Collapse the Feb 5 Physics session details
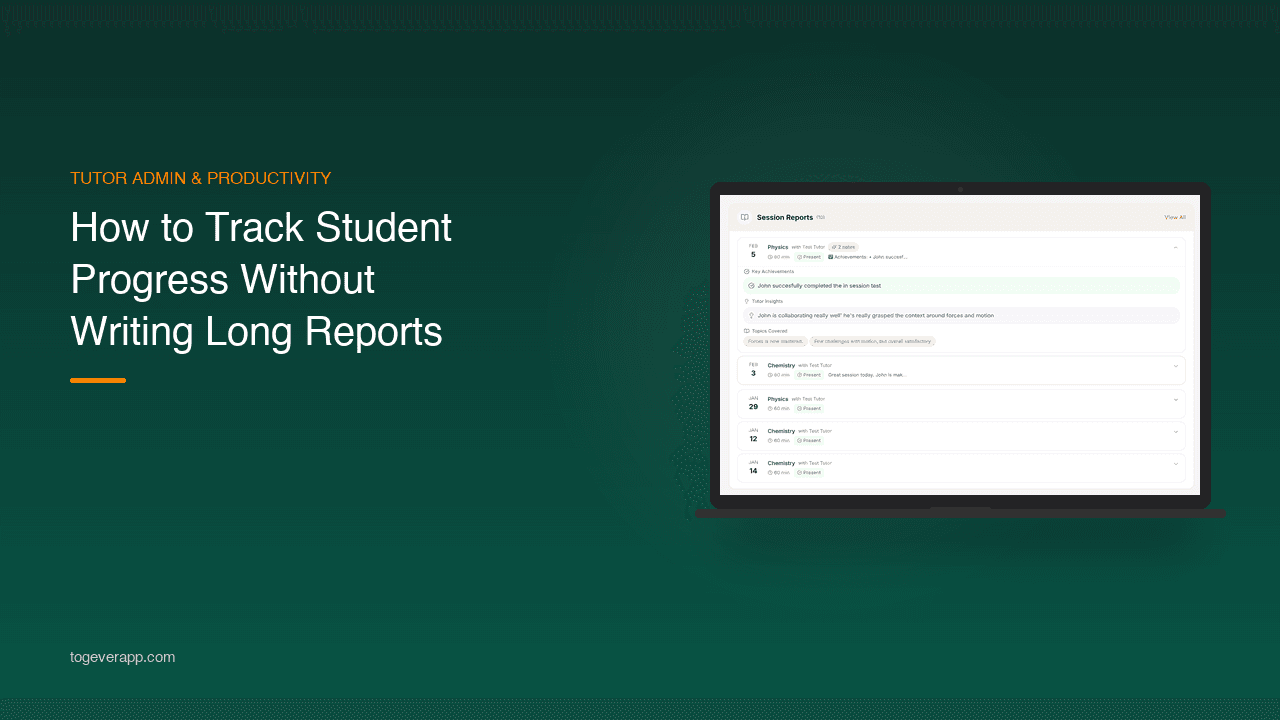 1176,247
